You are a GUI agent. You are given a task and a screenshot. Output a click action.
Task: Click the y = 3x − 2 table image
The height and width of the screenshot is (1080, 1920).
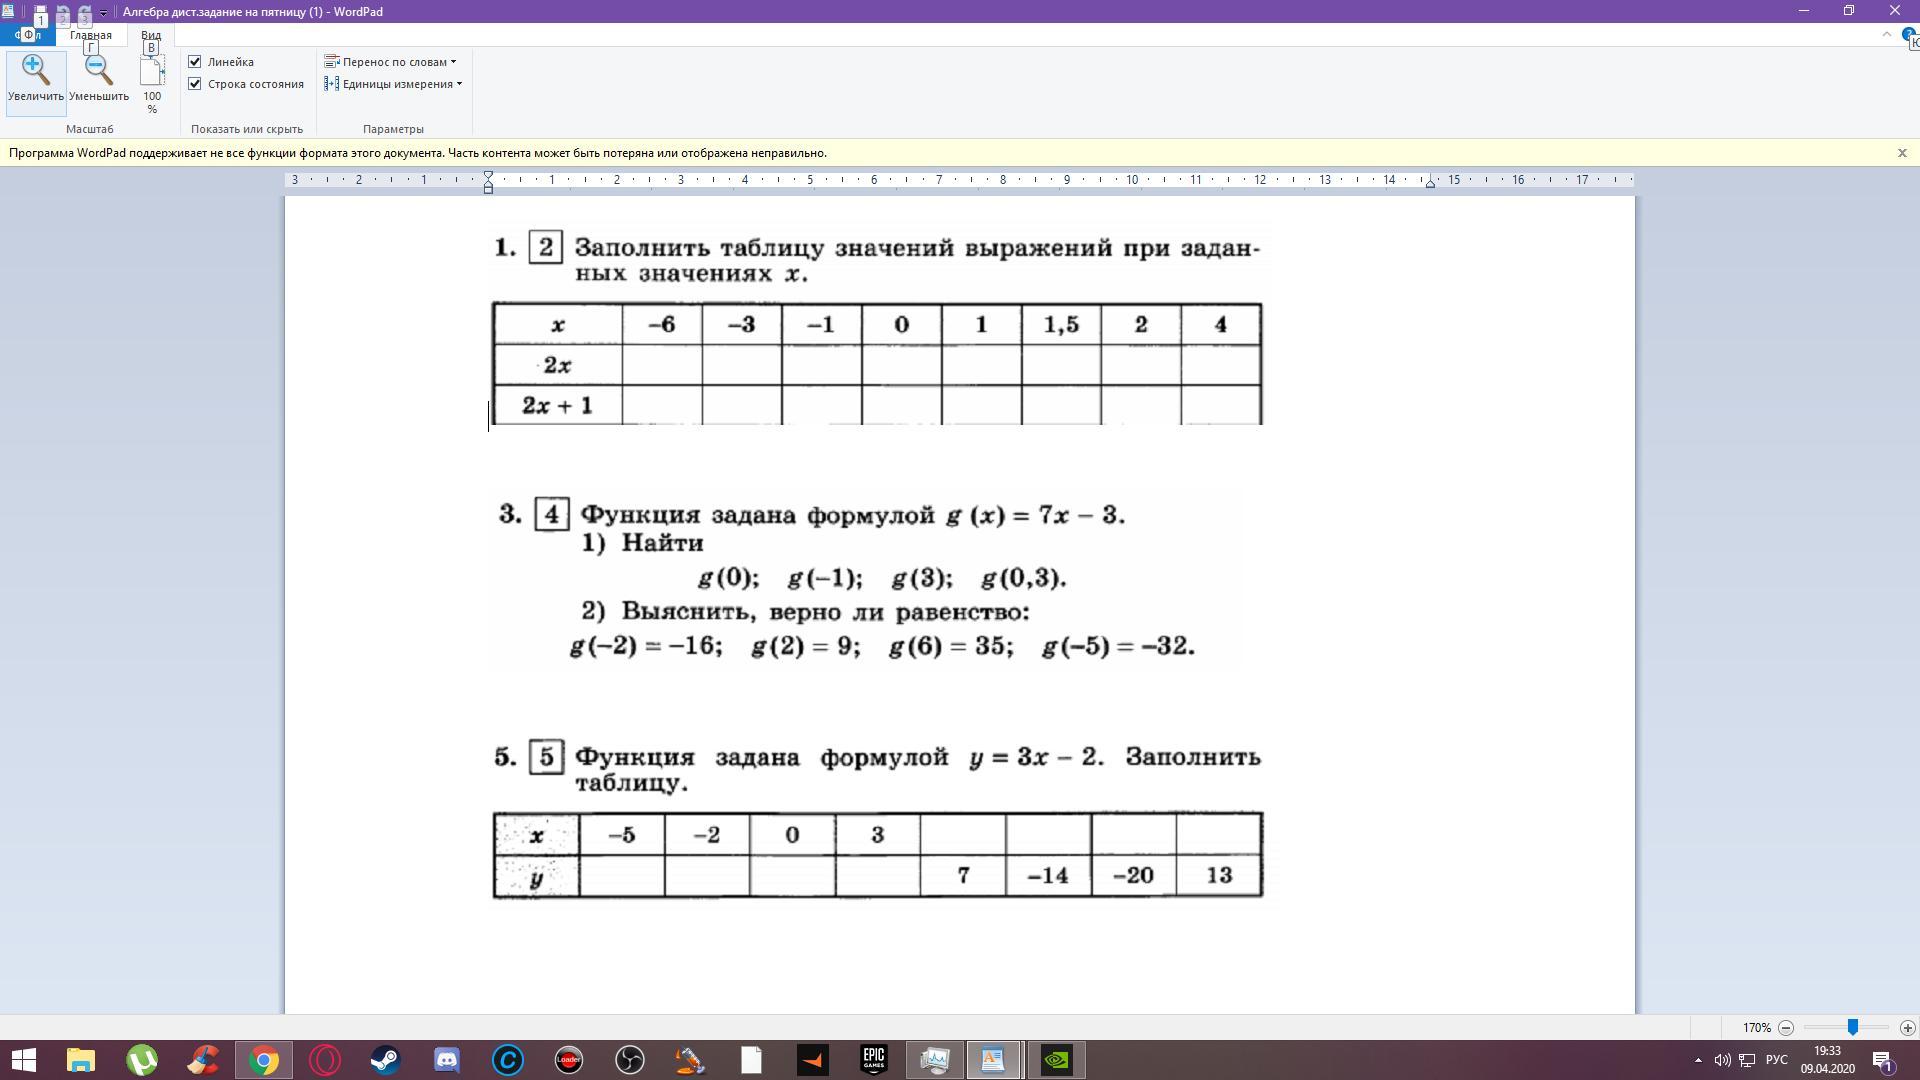point(878,856)
